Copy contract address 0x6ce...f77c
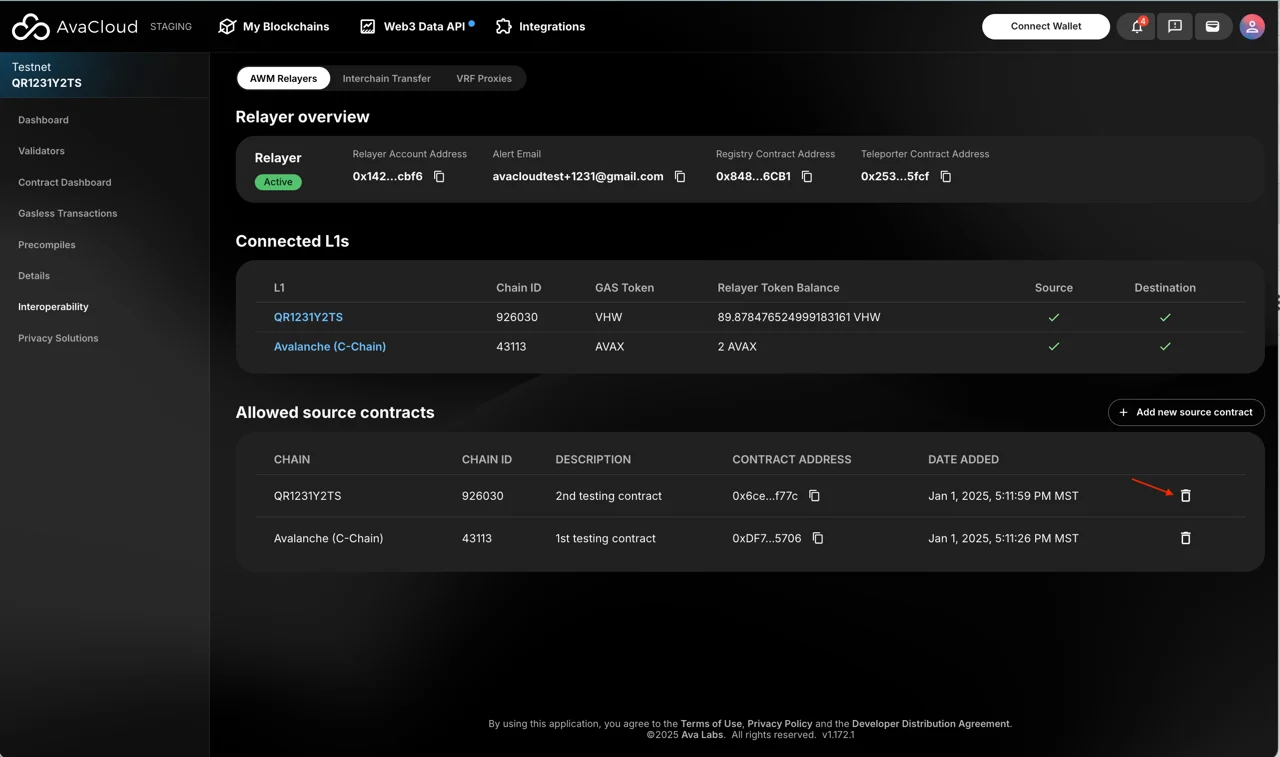 (x=814, y=496)
